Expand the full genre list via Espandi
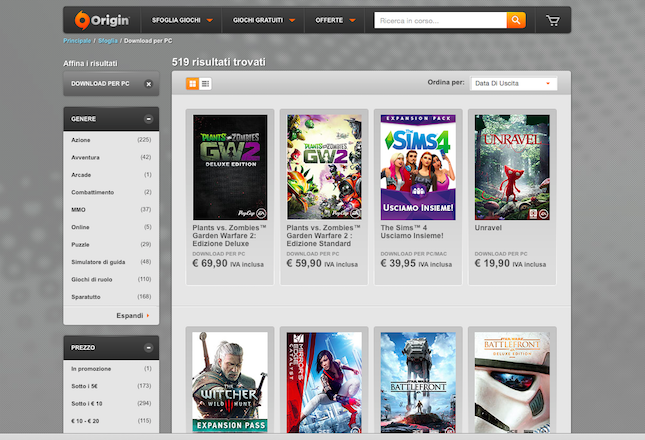Image resolution: width=645 pixels, height=440 pixels. point(132,315)
